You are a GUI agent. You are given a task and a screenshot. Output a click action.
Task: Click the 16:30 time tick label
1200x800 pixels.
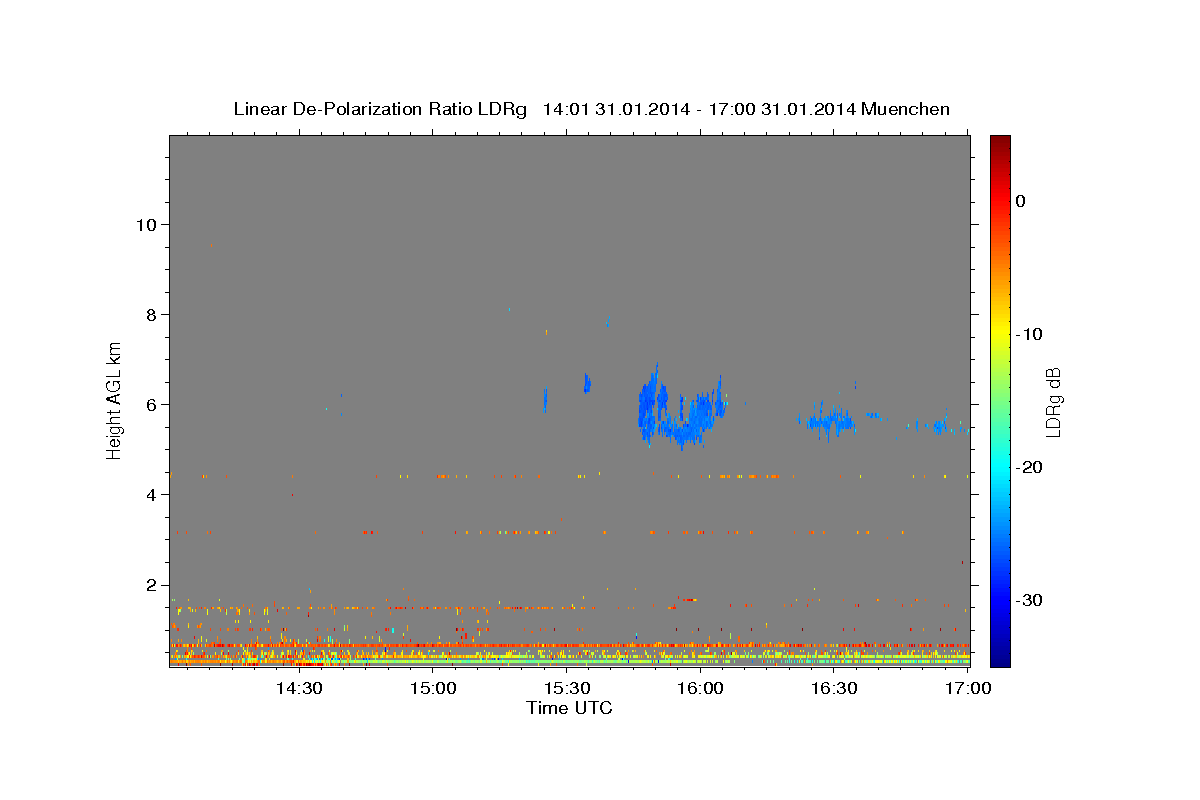pyautogui.click(x=835, y=689)
